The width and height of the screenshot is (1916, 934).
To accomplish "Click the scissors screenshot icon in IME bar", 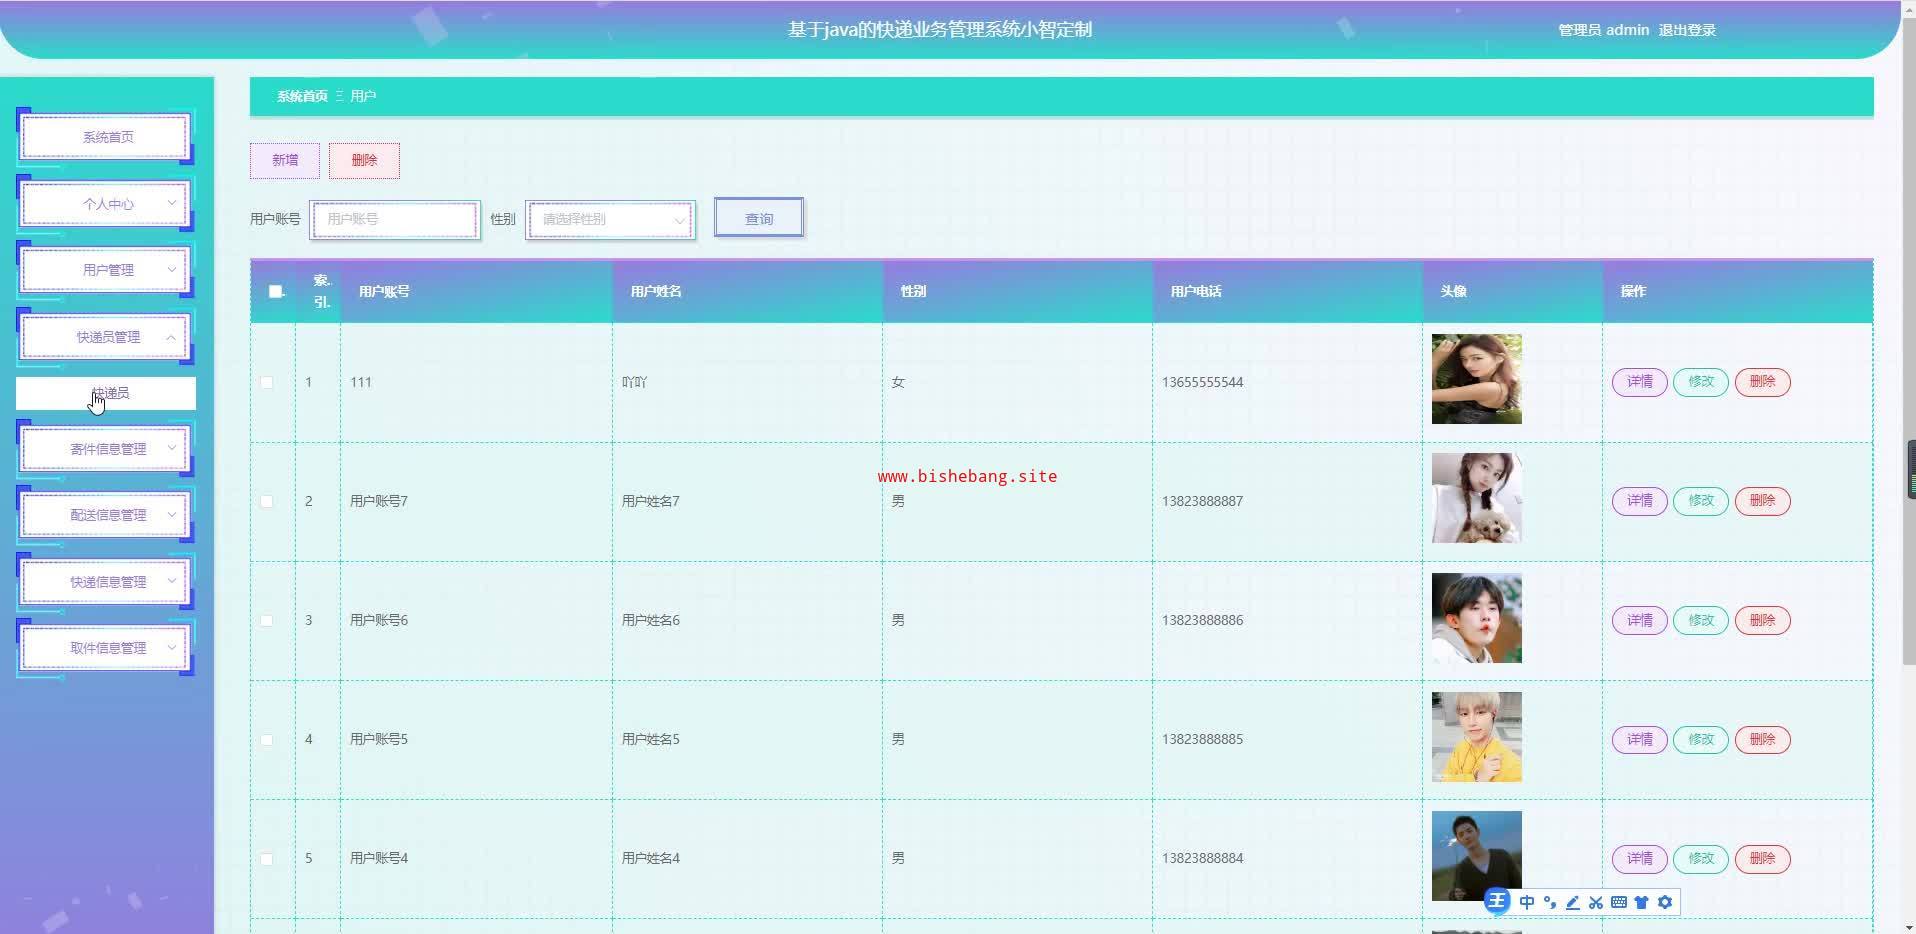I will [x=1596, y=902].
